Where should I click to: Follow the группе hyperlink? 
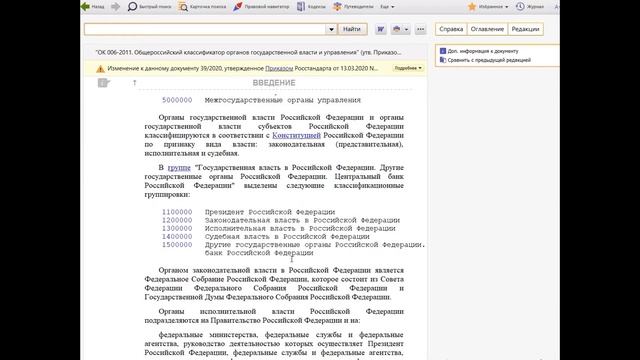pyautogui.click(x=179, y=167)
